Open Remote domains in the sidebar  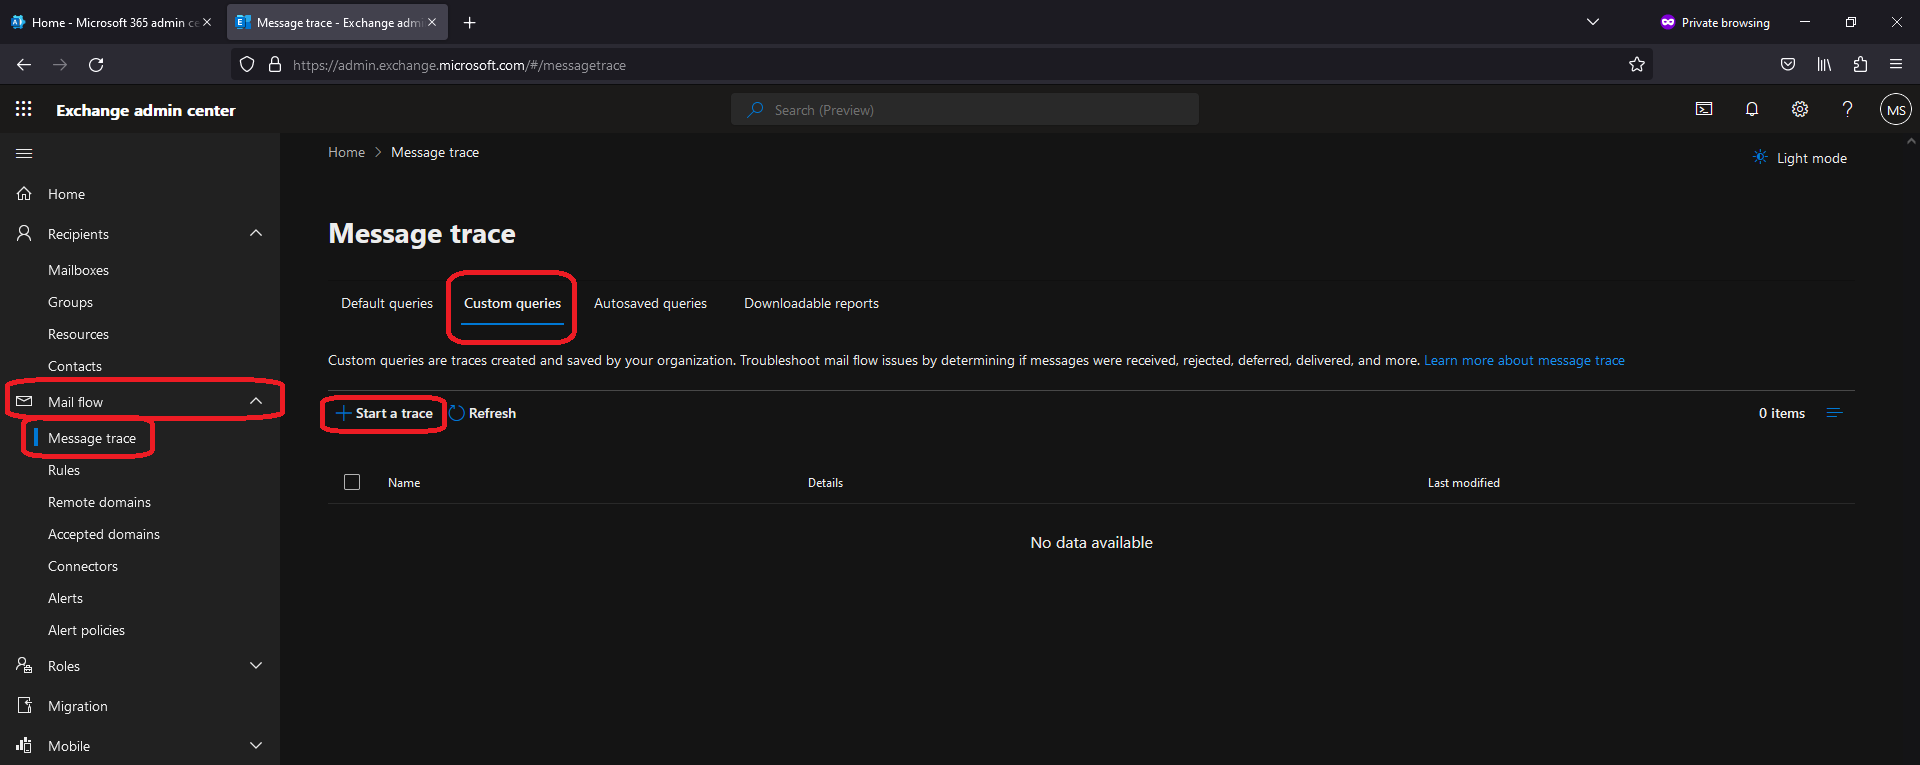pos(99,502)
